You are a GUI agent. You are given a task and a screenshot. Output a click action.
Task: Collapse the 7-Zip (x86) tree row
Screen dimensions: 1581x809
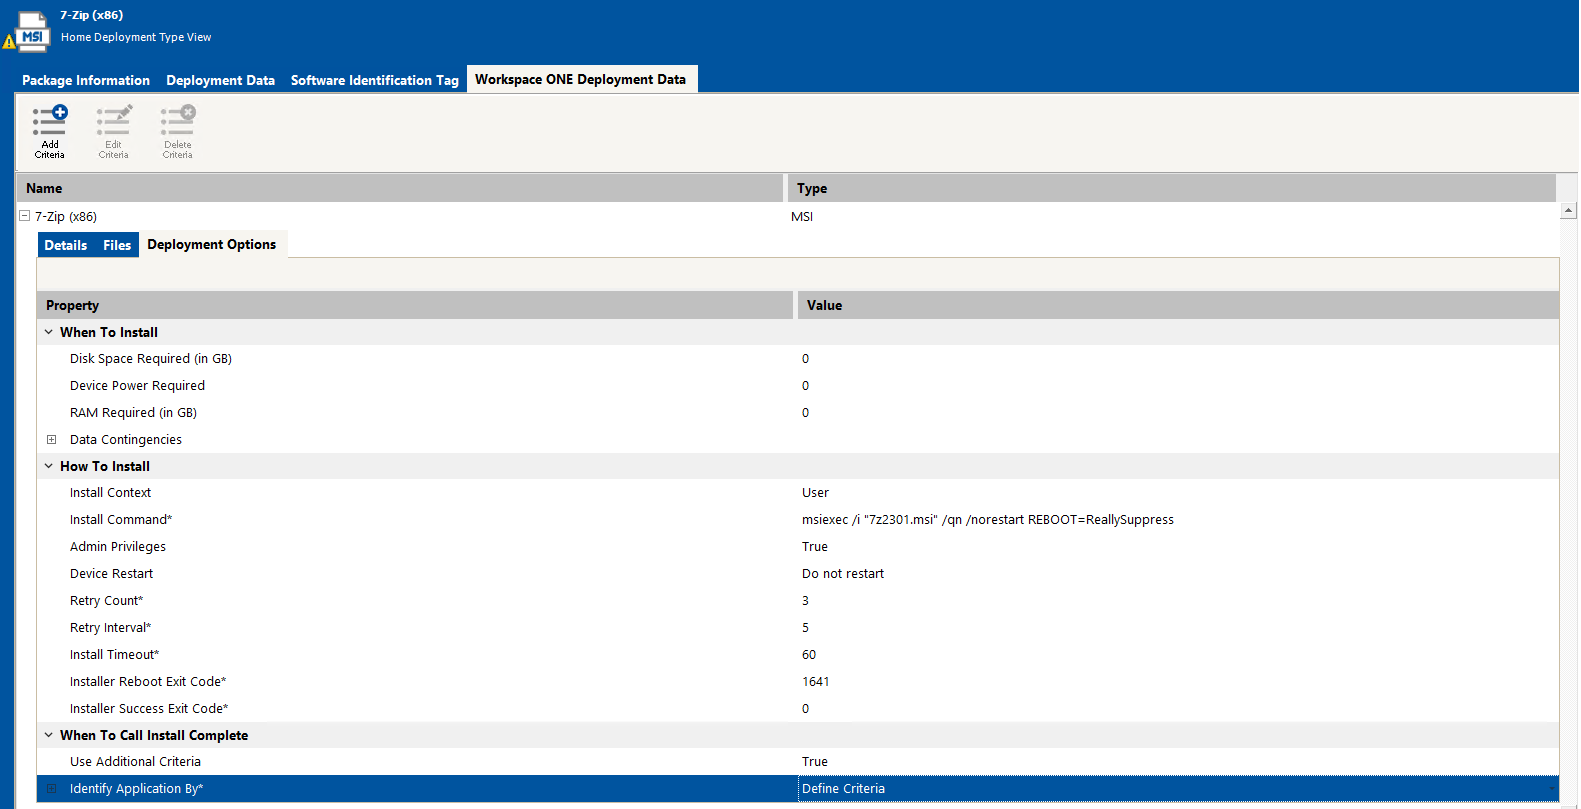pyautogui.click(x=25, y=216)
